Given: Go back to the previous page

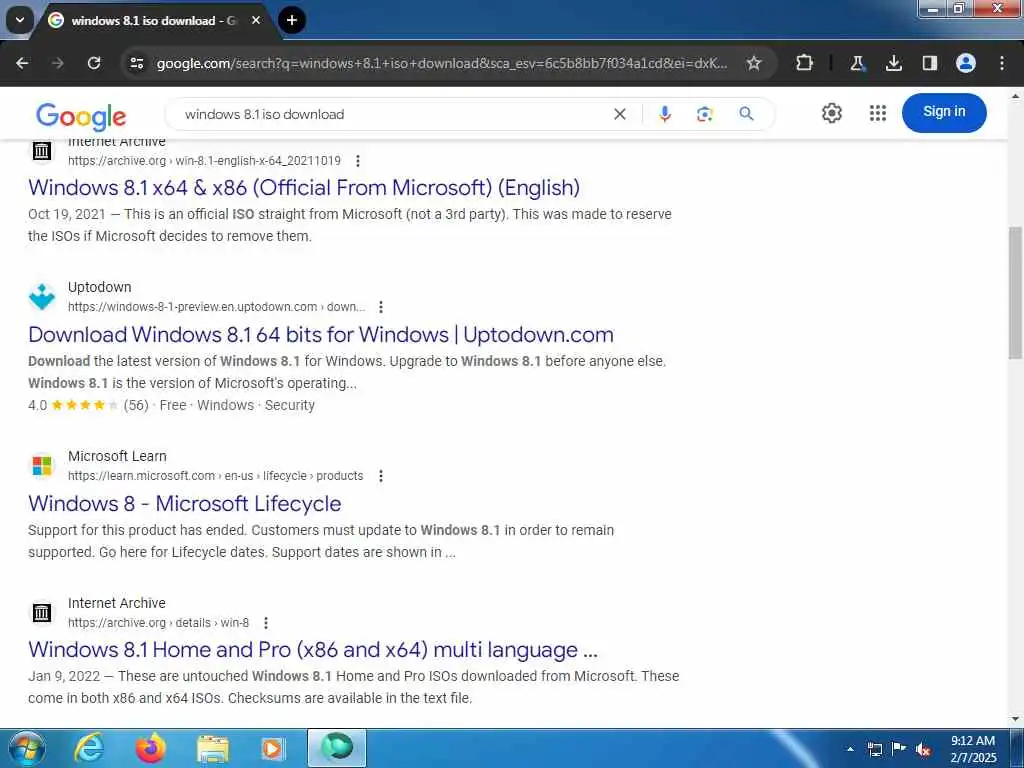Looking at the screenshot, I should (22, 63).
